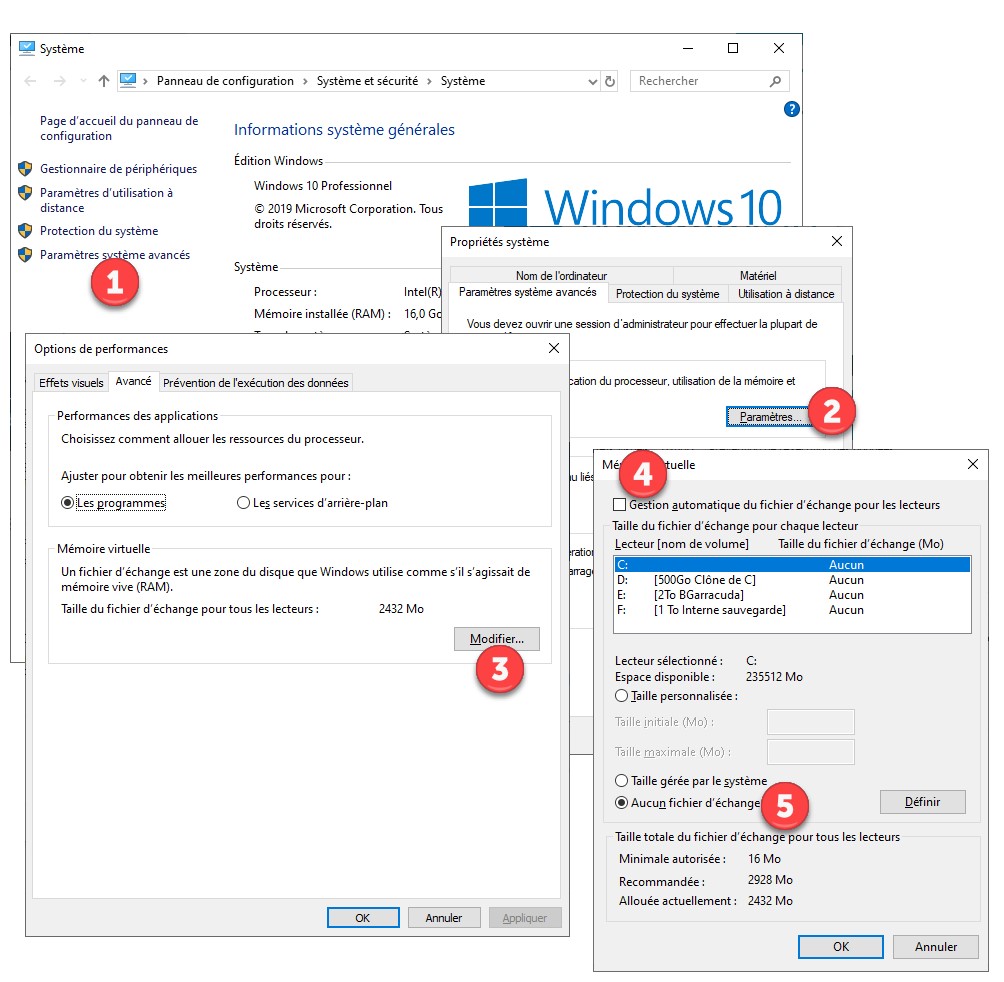Select Les programmes radio option
The image size is (1004, 982).
[x=67, y=503]
